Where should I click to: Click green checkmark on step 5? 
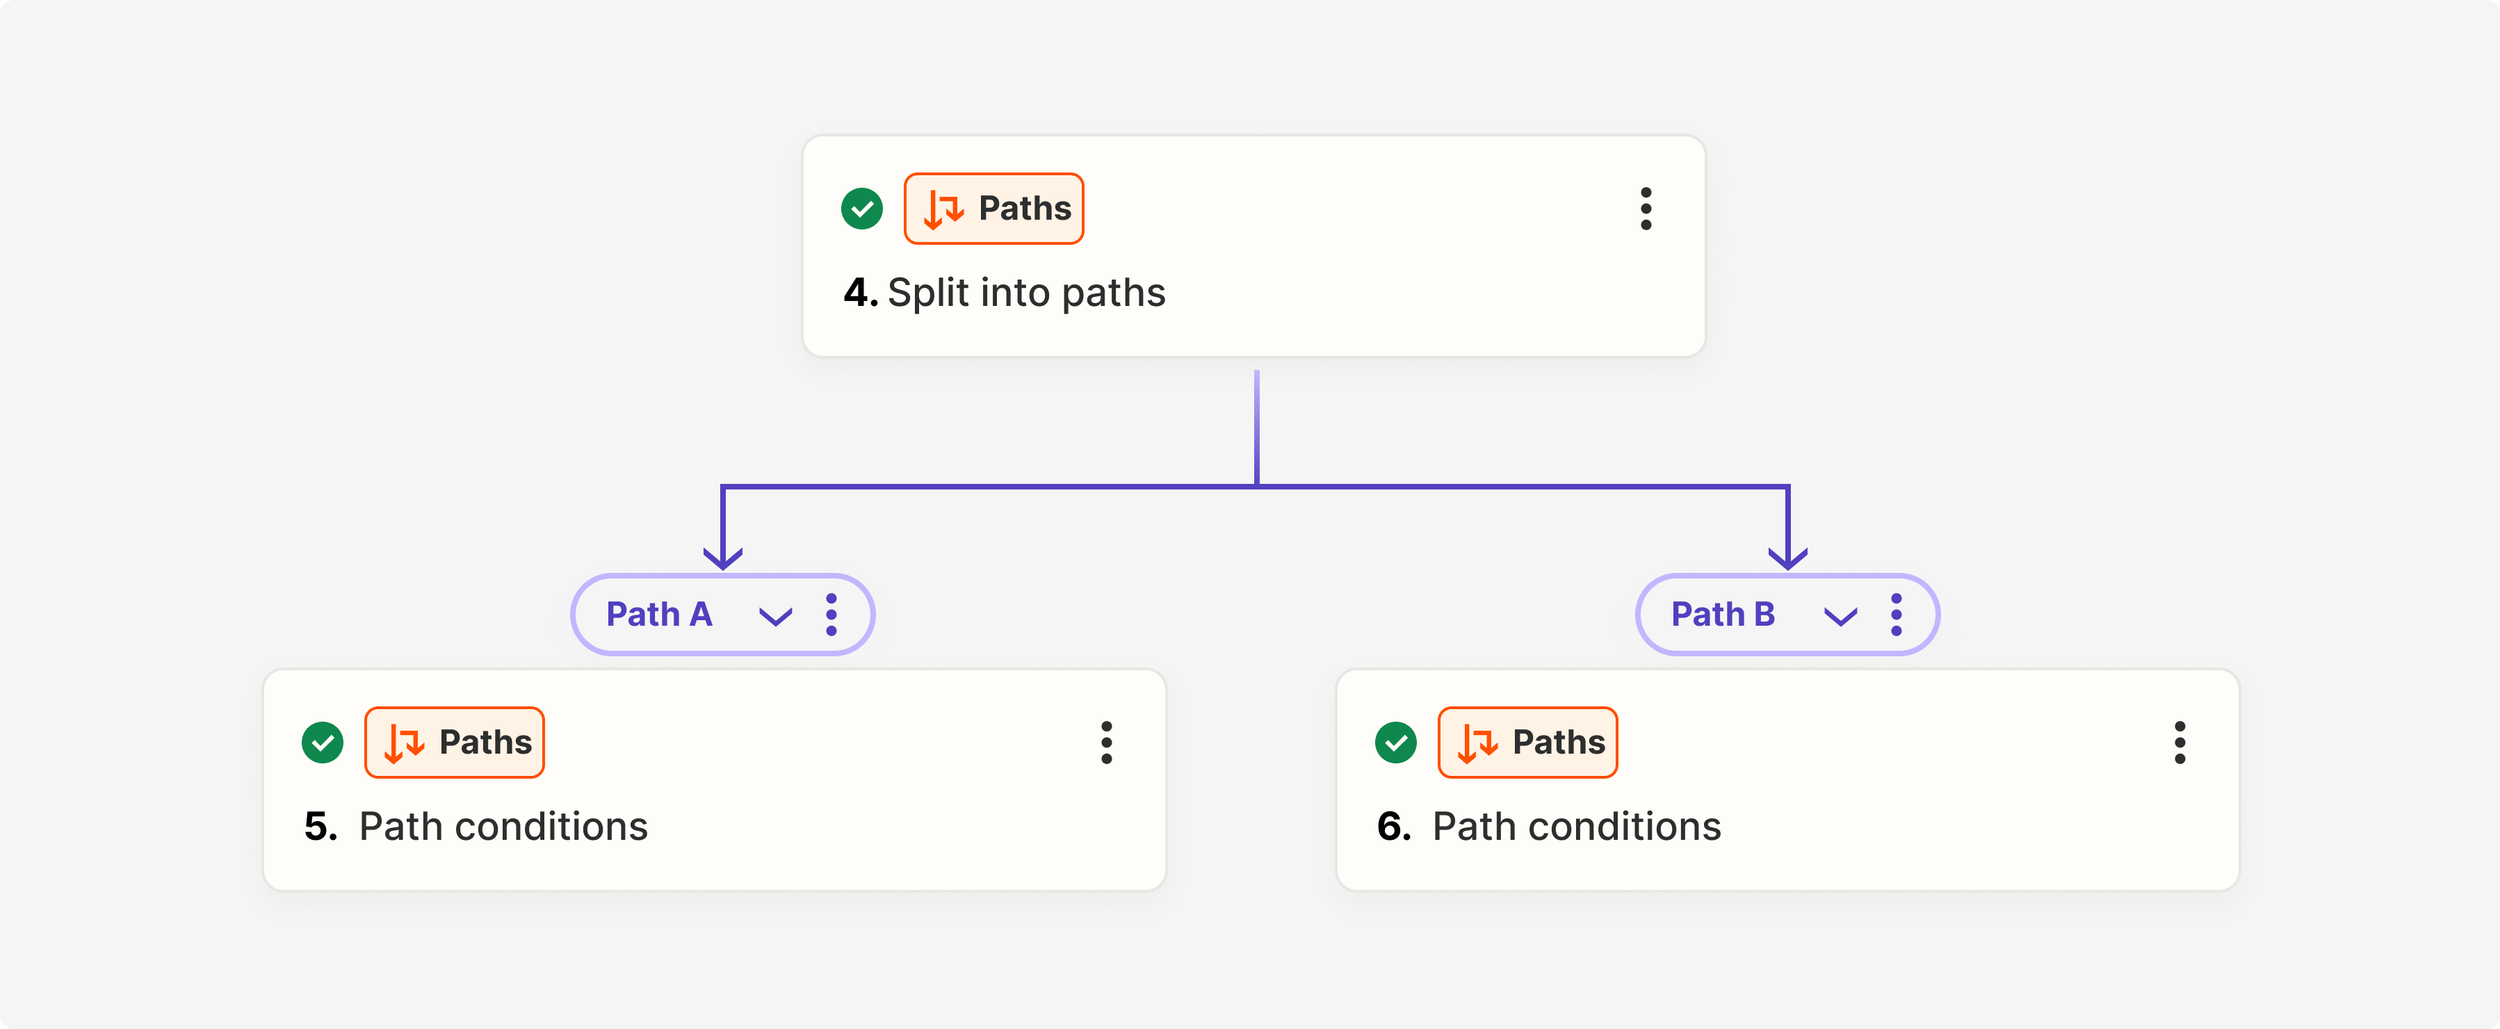(x=323, y=743)
